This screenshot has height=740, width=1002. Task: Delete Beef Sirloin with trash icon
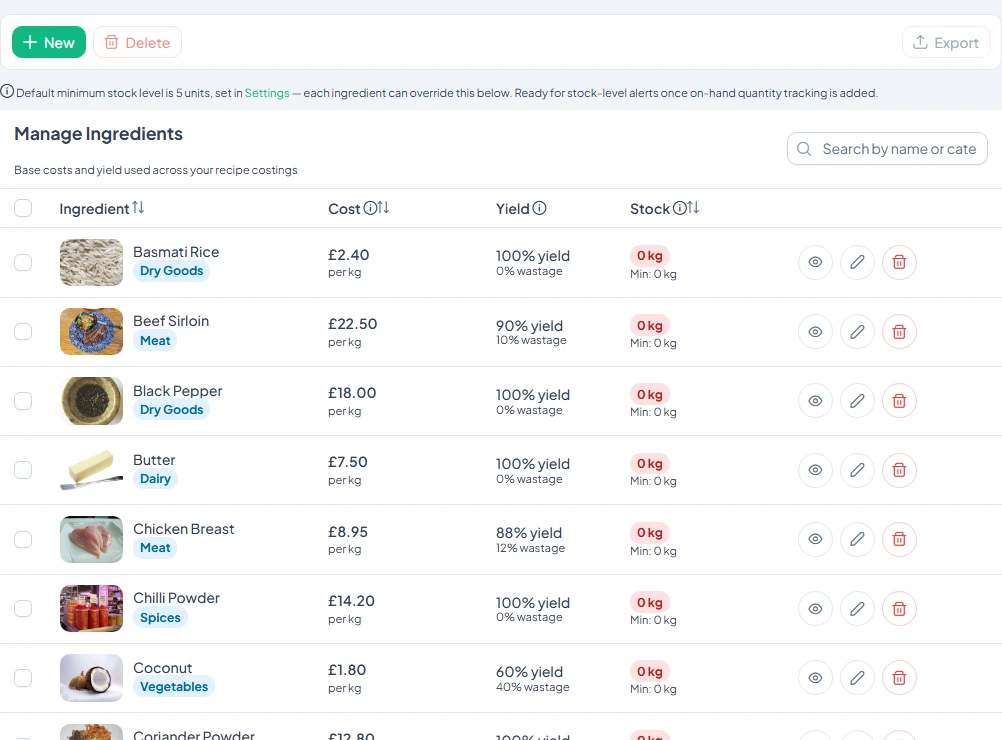tap(899, 332)
